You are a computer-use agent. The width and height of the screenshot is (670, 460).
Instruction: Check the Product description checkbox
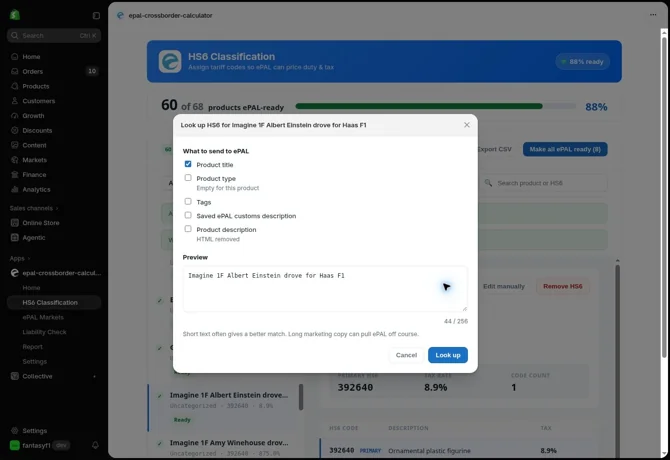[188, 229]
